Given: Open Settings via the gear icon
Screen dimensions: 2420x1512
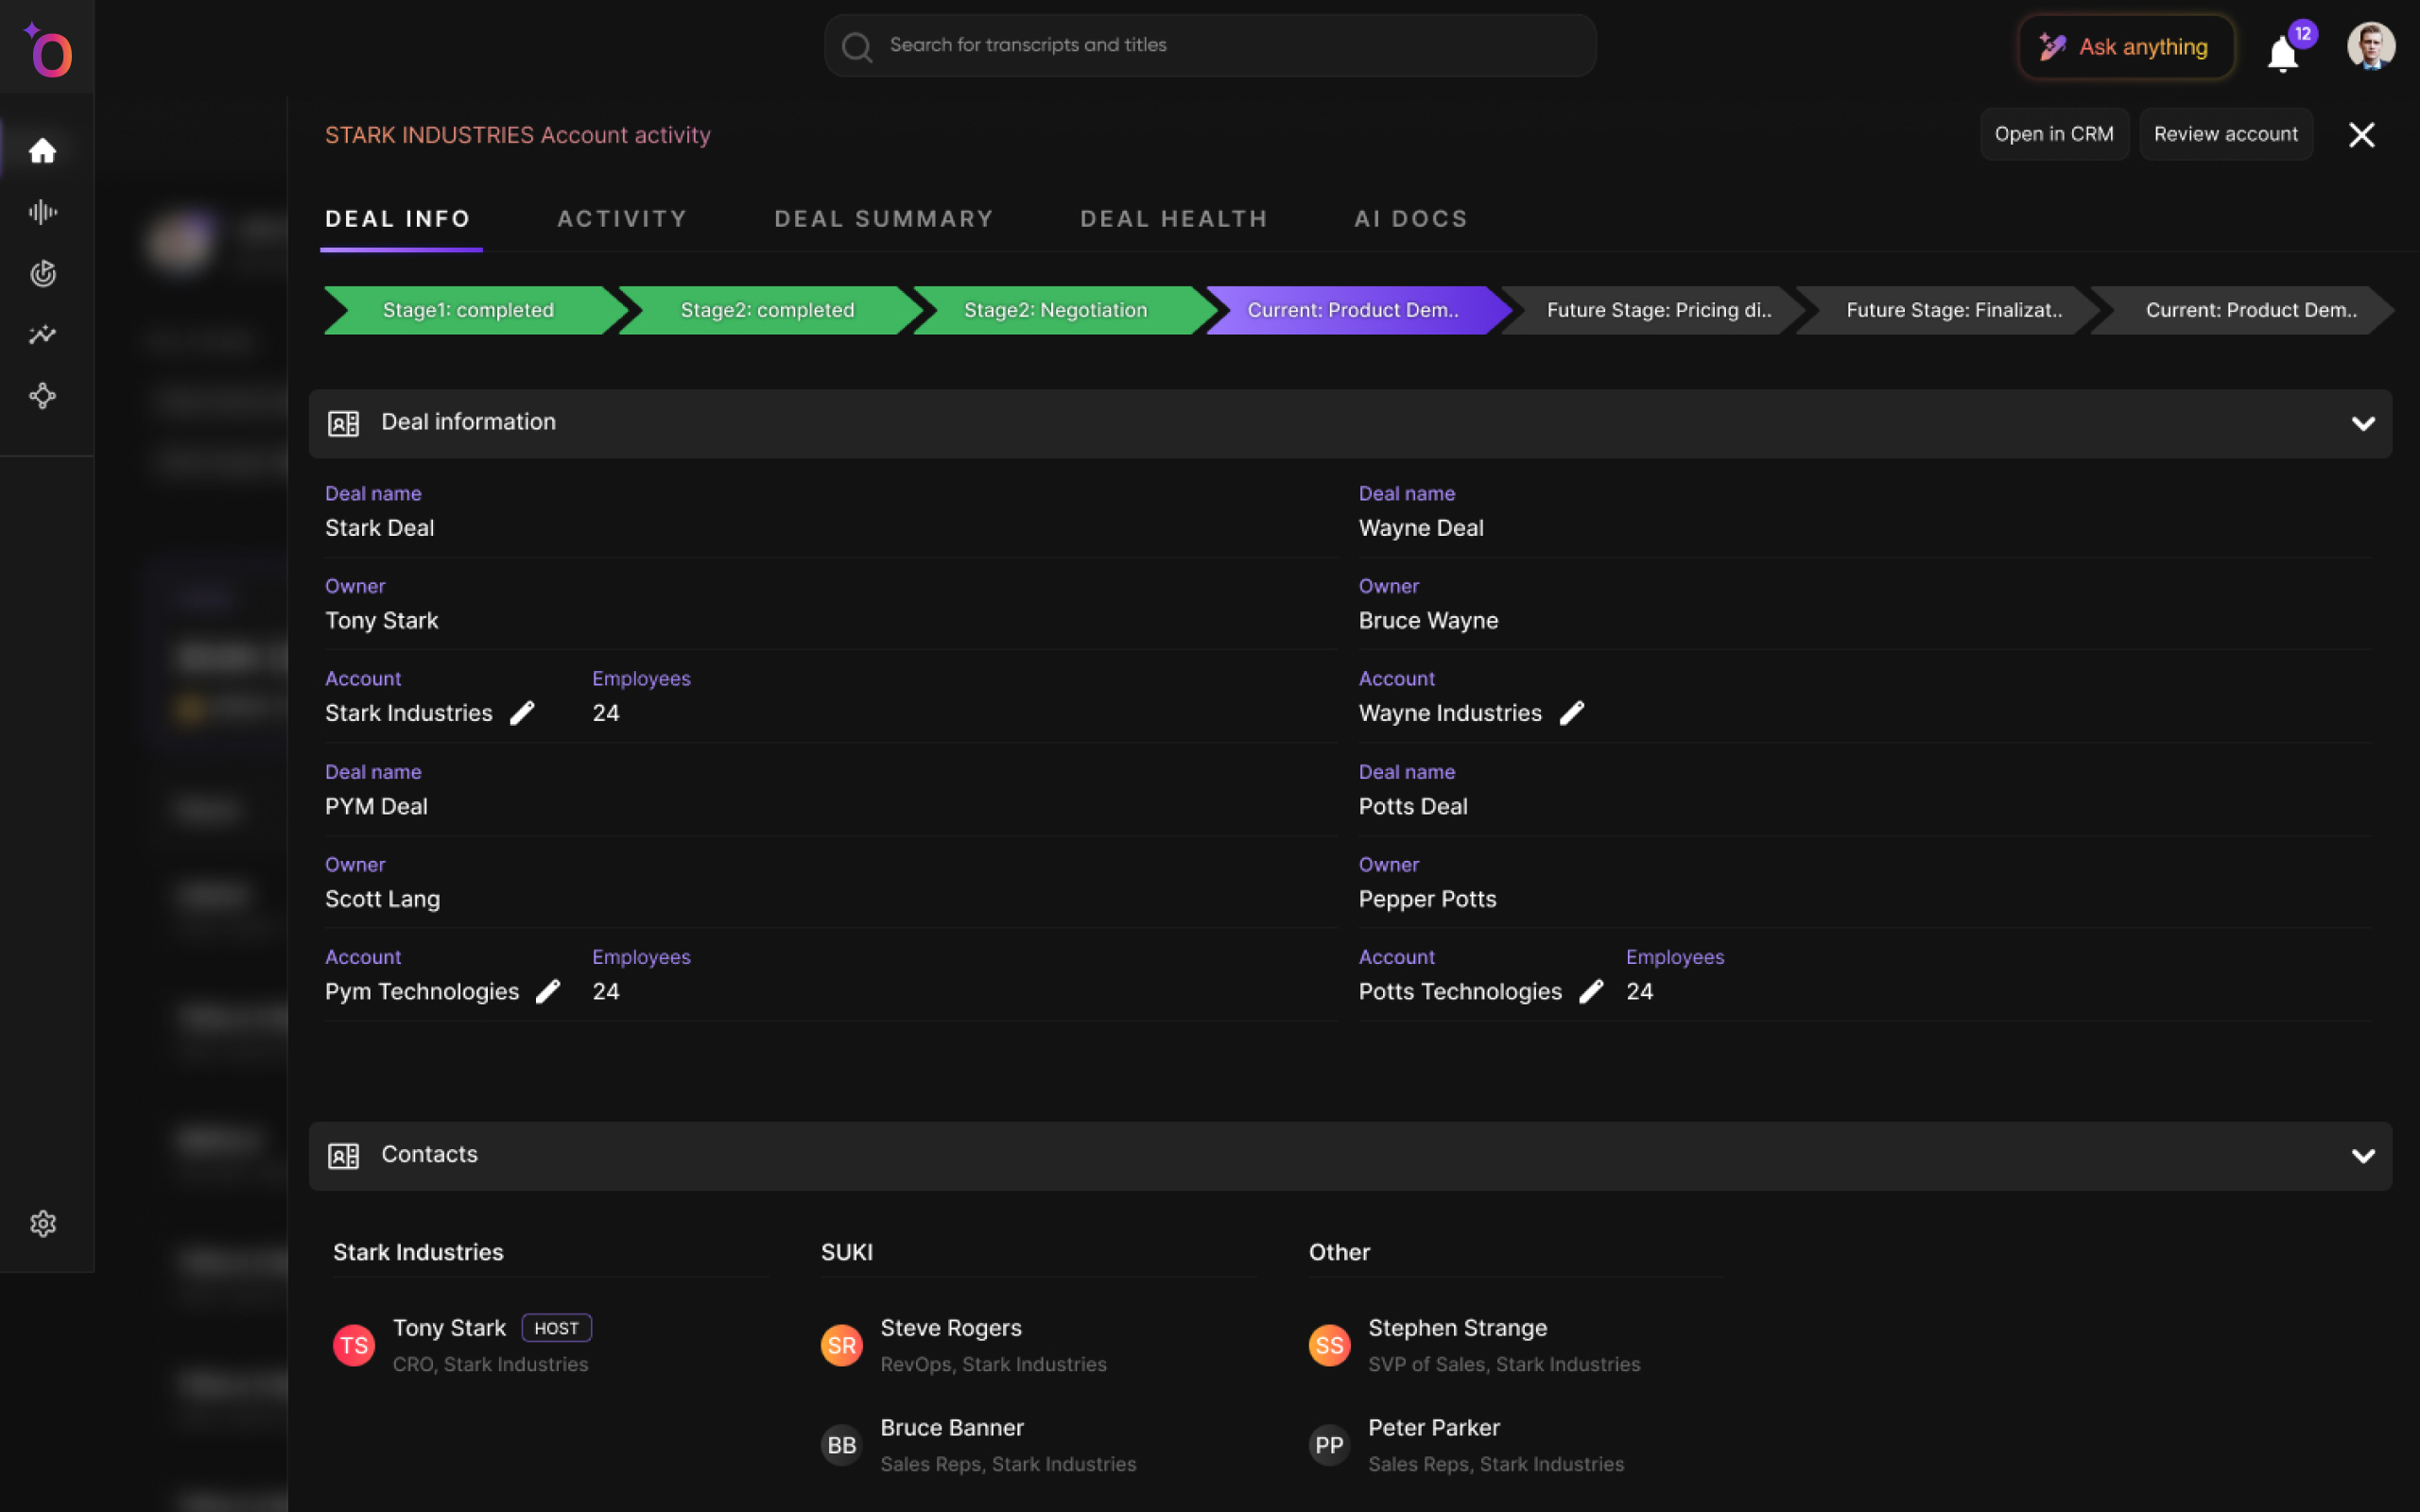Looking at the screenshot, I should click(x=43, y=1223).
